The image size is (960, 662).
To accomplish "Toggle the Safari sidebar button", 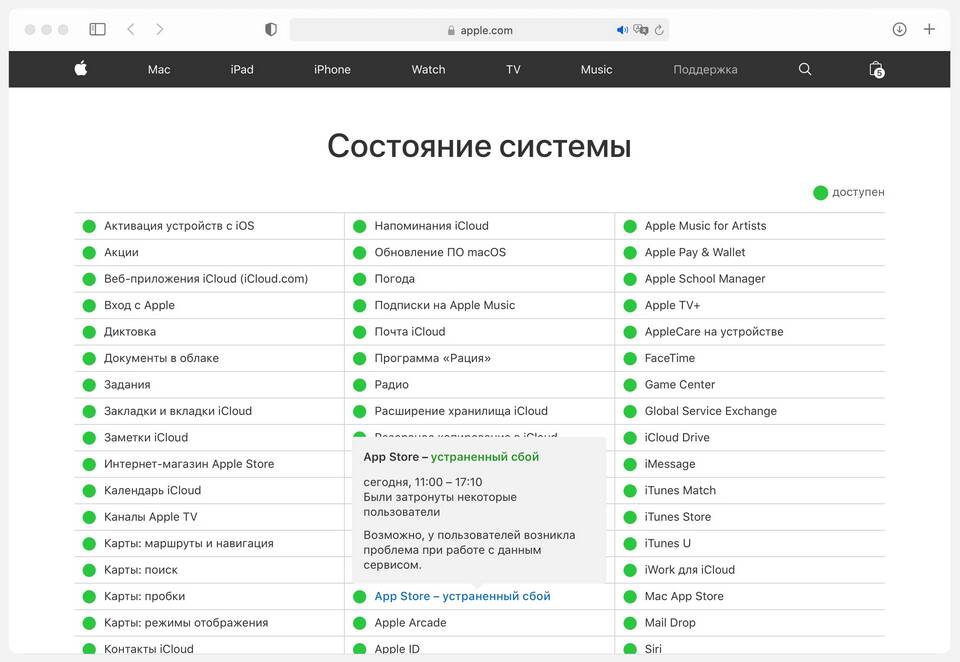I will point(97,30).
